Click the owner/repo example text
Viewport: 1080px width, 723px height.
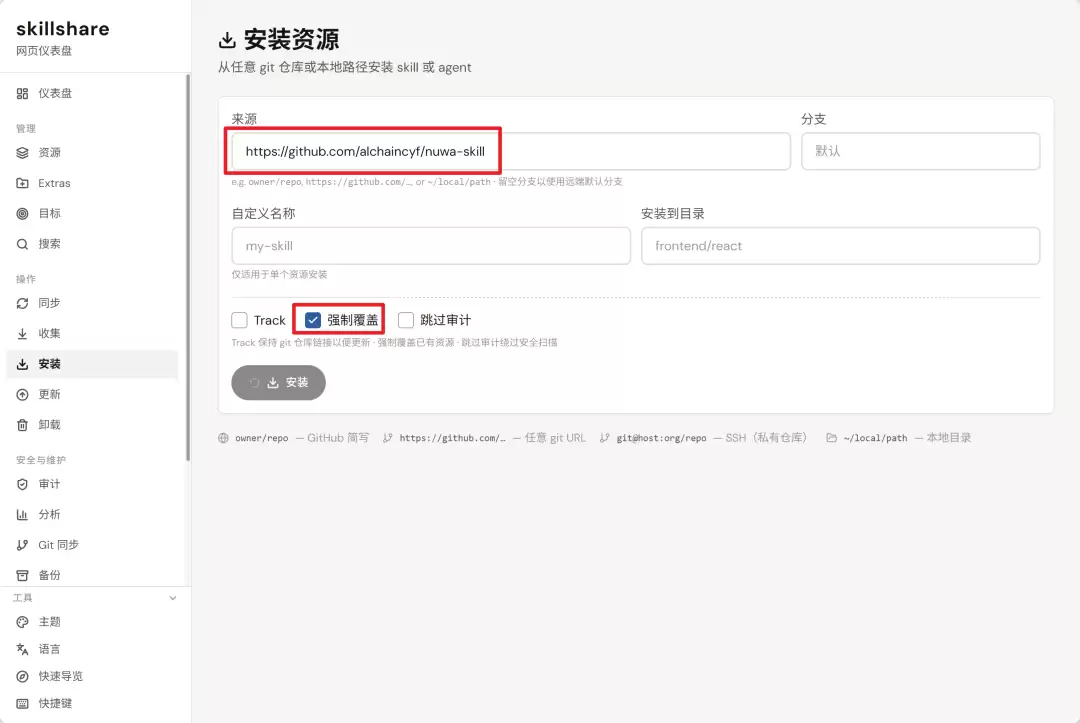262,438
